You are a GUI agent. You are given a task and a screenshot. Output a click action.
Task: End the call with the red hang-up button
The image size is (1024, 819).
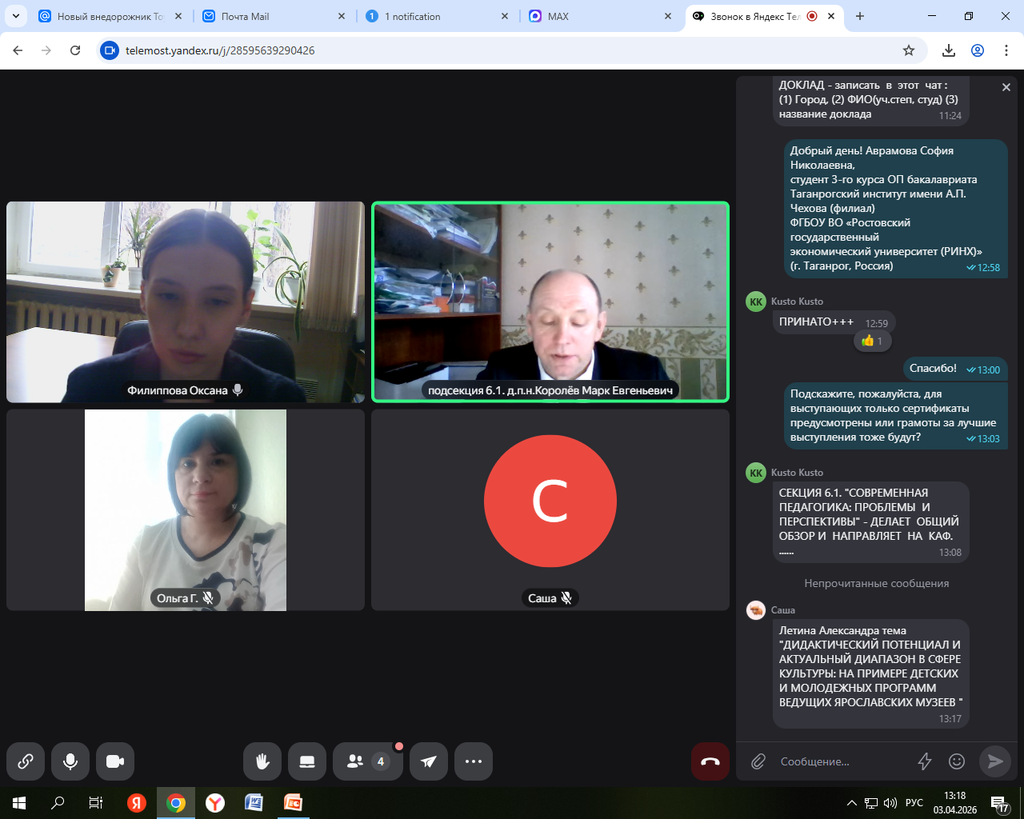[710, 761]
